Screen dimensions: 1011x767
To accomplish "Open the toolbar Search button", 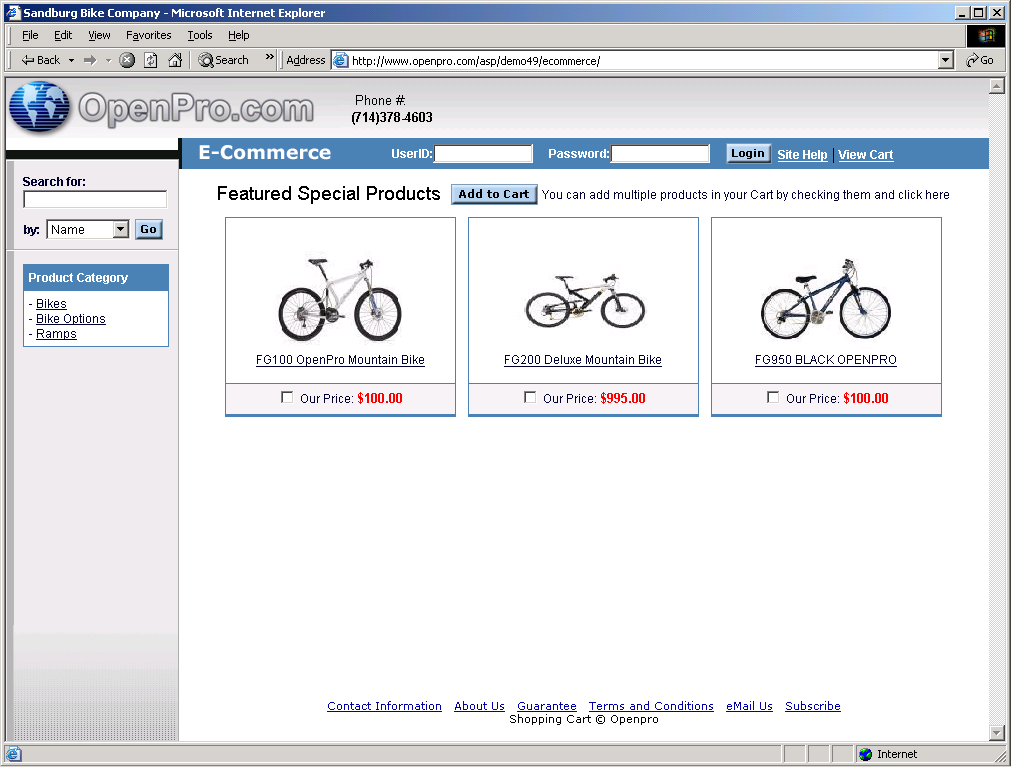I will tap(223, 60).
